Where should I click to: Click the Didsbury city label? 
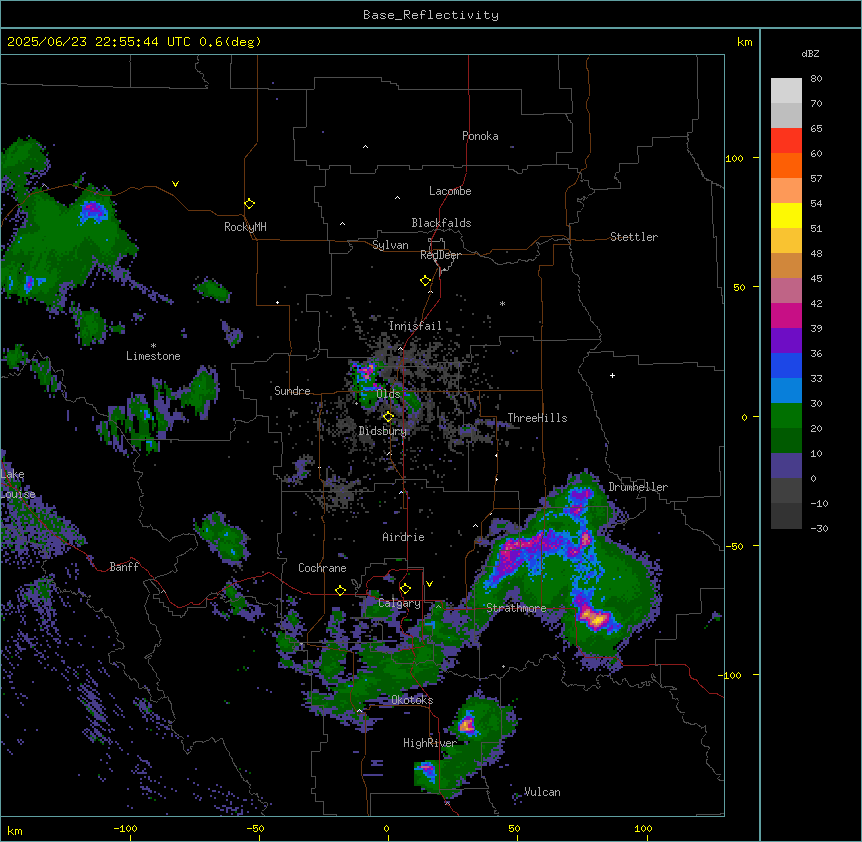coord(383,431)
